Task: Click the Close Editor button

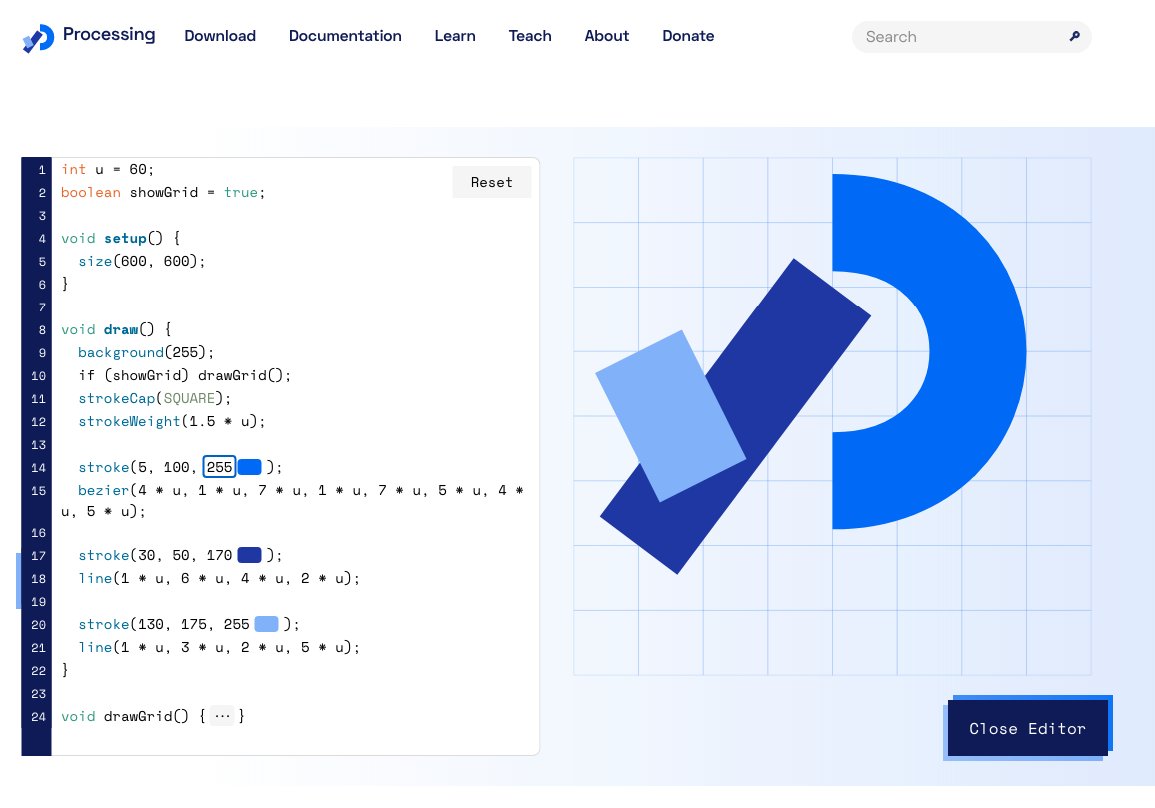Action: [1028, 729]
